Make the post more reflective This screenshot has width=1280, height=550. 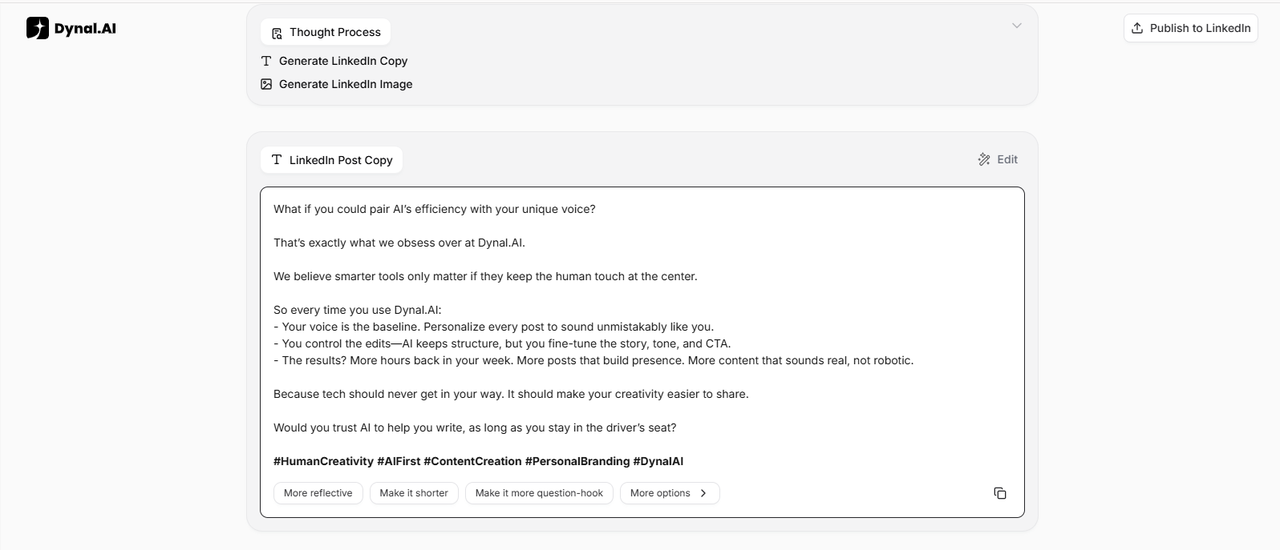318,493
